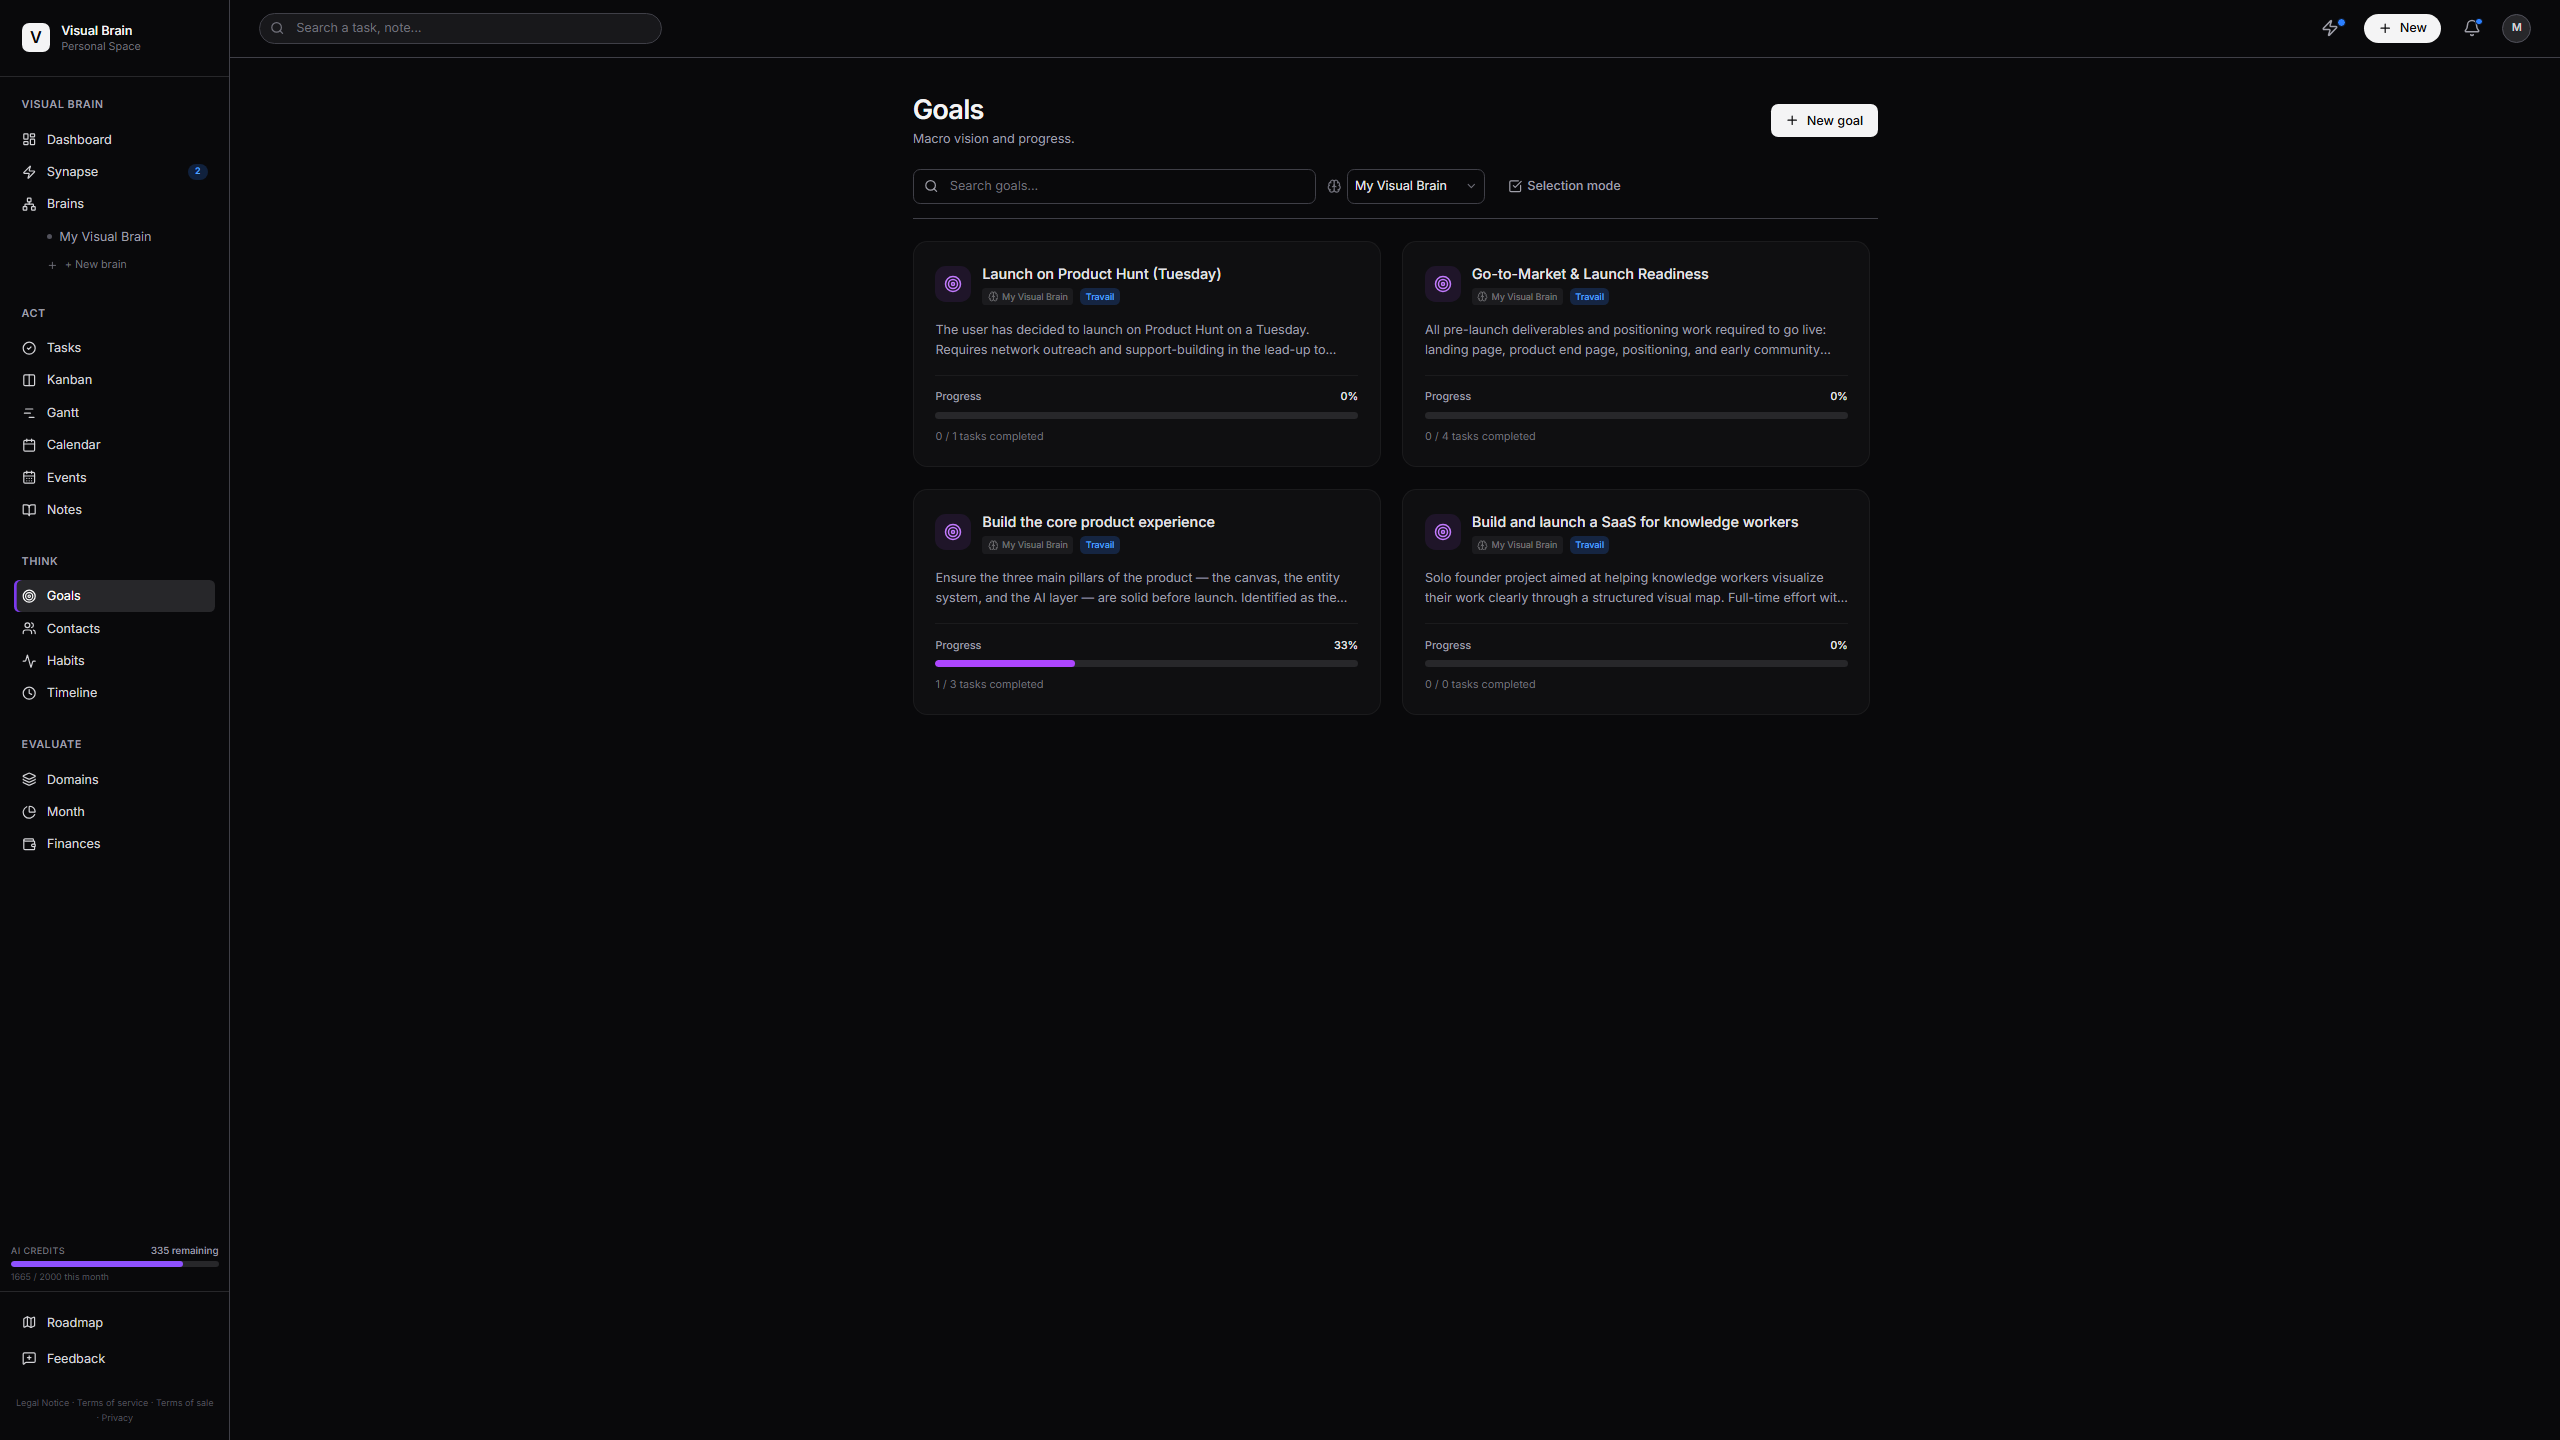Expand the Brains section in sidebar
This screenshot has width=2560, height=1440.
pos(65,204)
